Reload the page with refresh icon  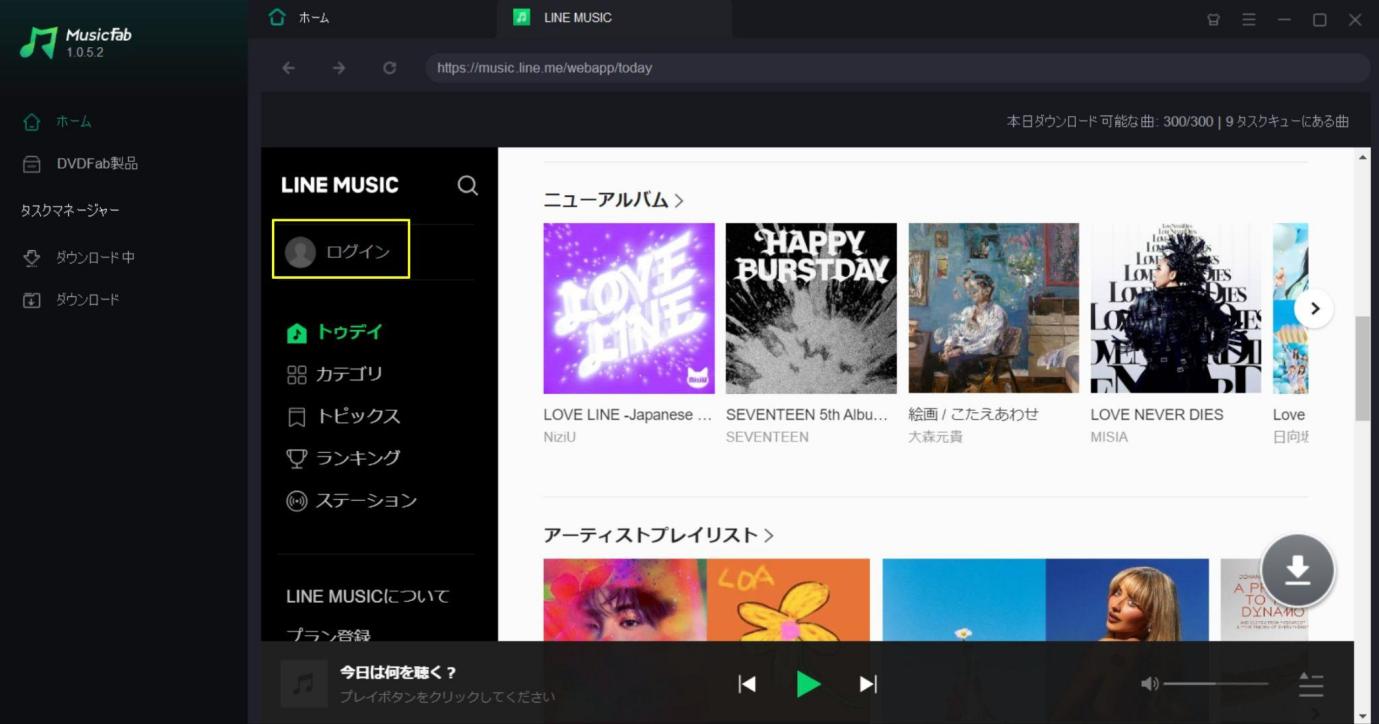coord(389,68)
